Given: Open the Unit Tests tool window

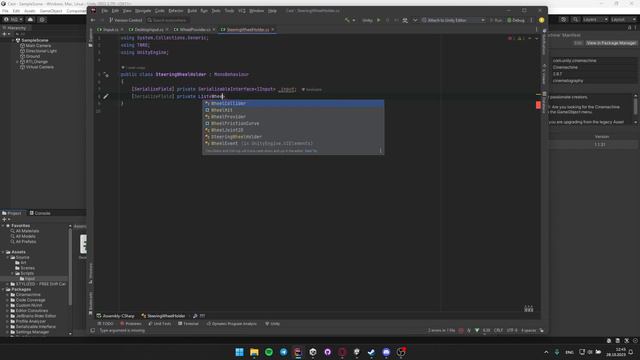Looking at the screenshot, I should (160, 324).
